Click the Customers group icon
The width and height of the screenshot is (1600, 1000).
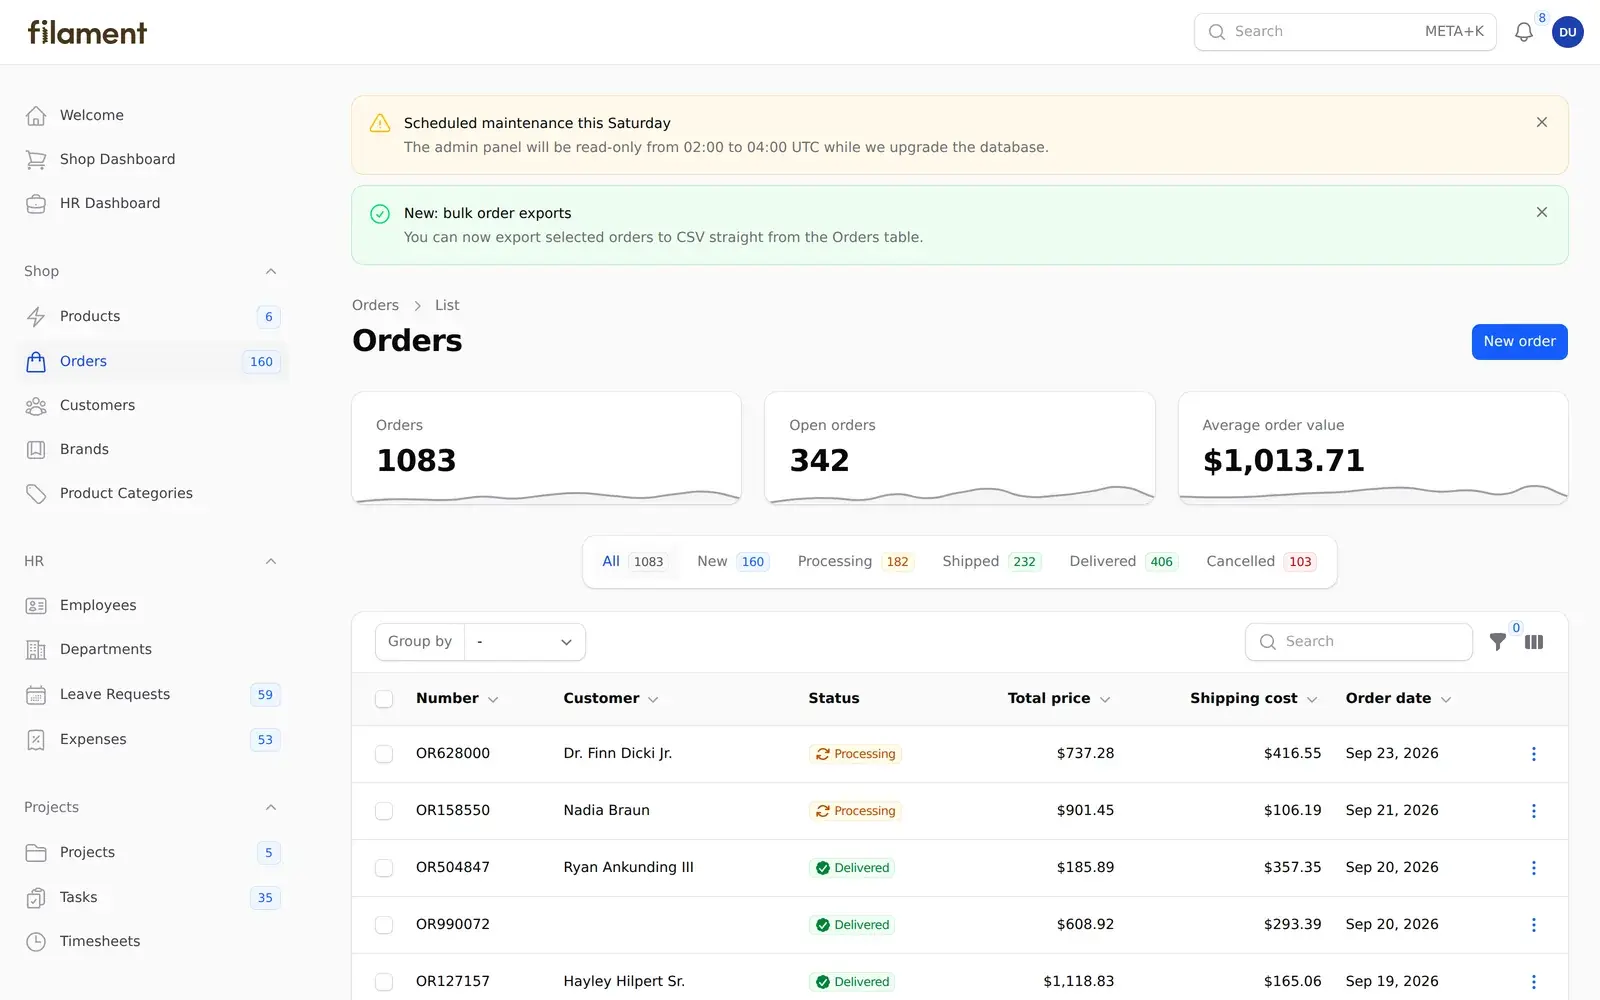point(36,406)
